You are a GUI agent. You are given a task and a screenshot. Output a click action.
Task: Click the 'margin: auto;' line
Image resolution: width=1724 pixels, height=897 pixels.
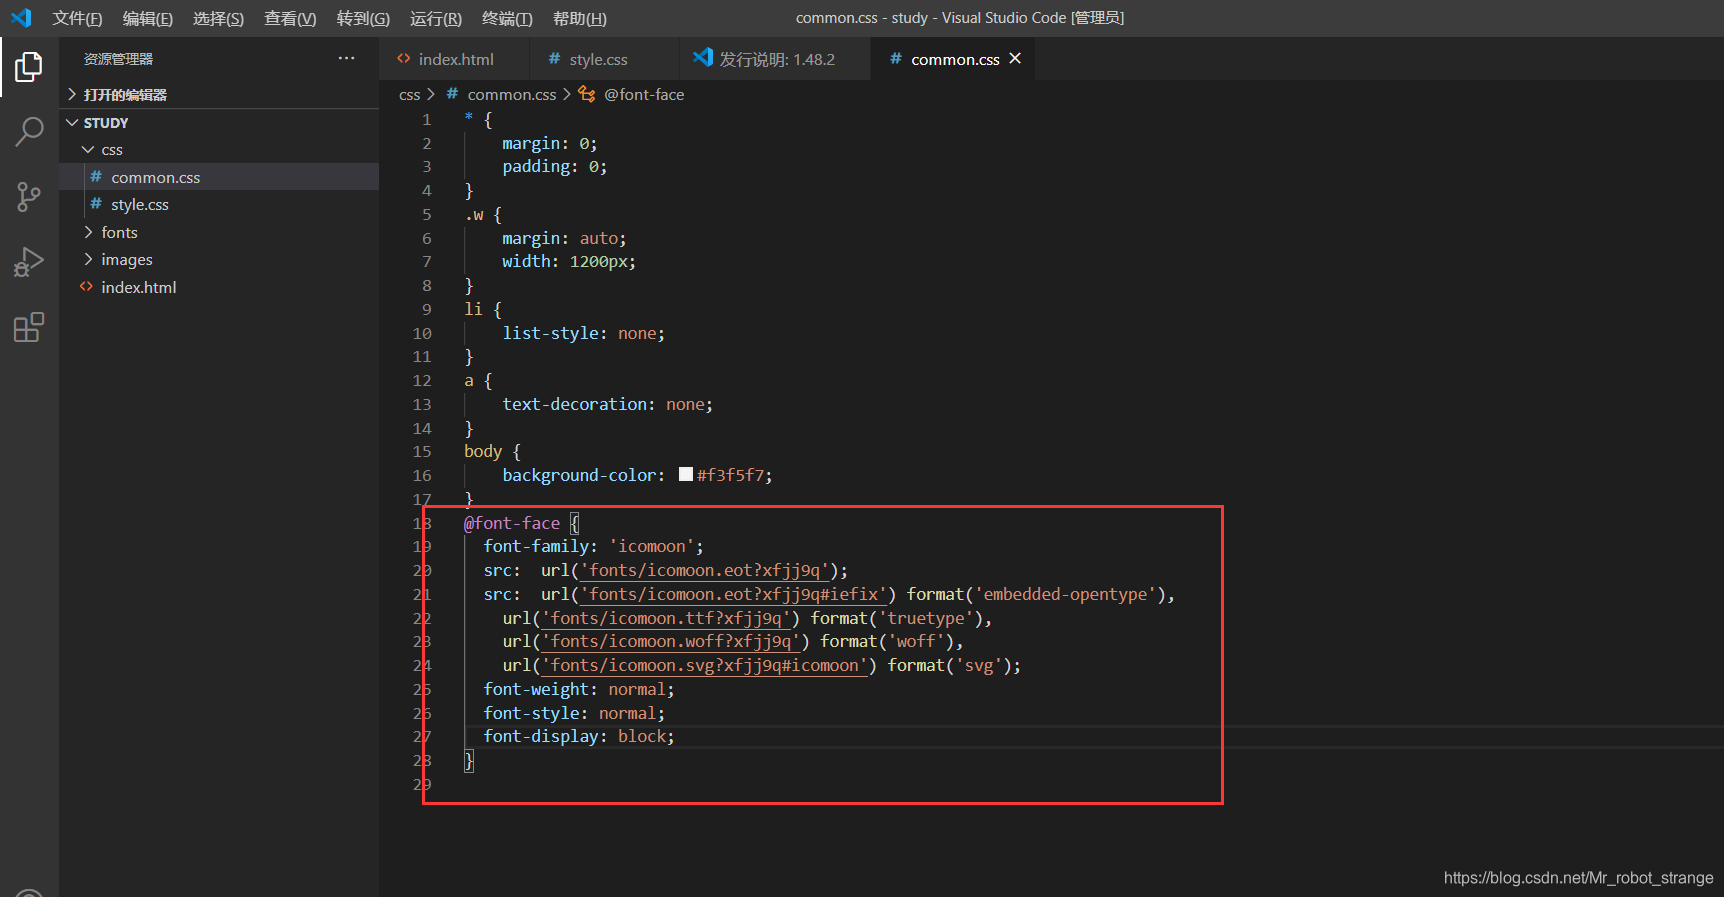pos(564,238)
